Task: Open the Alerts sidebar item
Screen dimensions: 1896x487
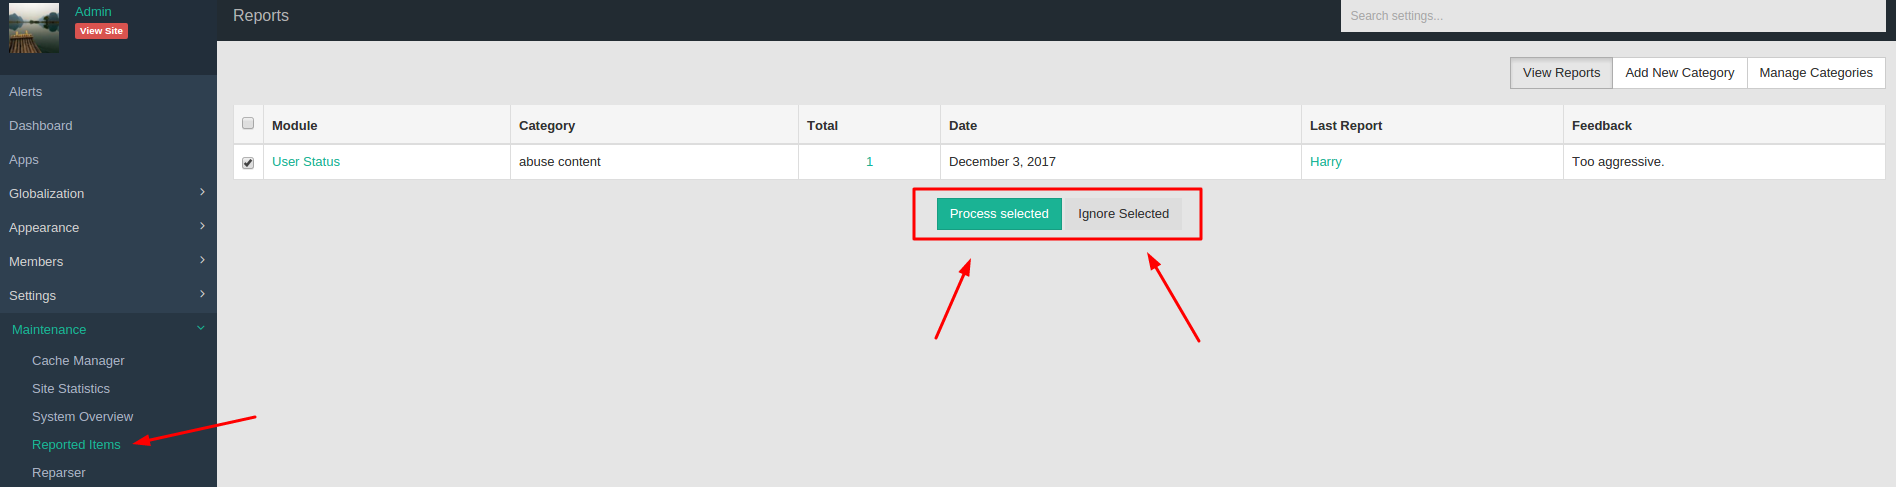Action: tap(26, 92)
